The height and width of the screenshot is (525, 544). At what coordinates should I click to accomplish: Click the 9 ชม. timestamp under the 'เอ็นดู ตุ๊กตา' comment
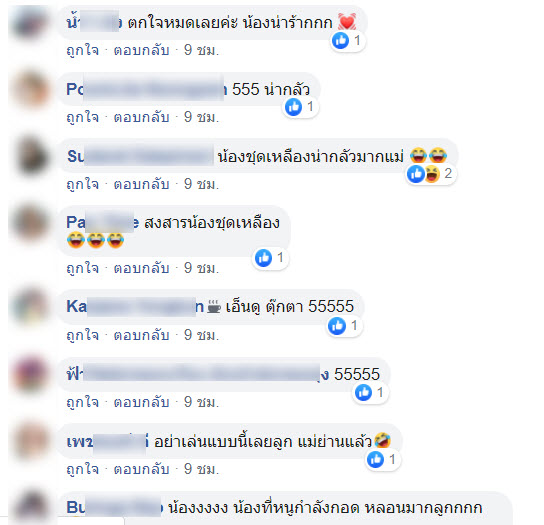point(201,335)
